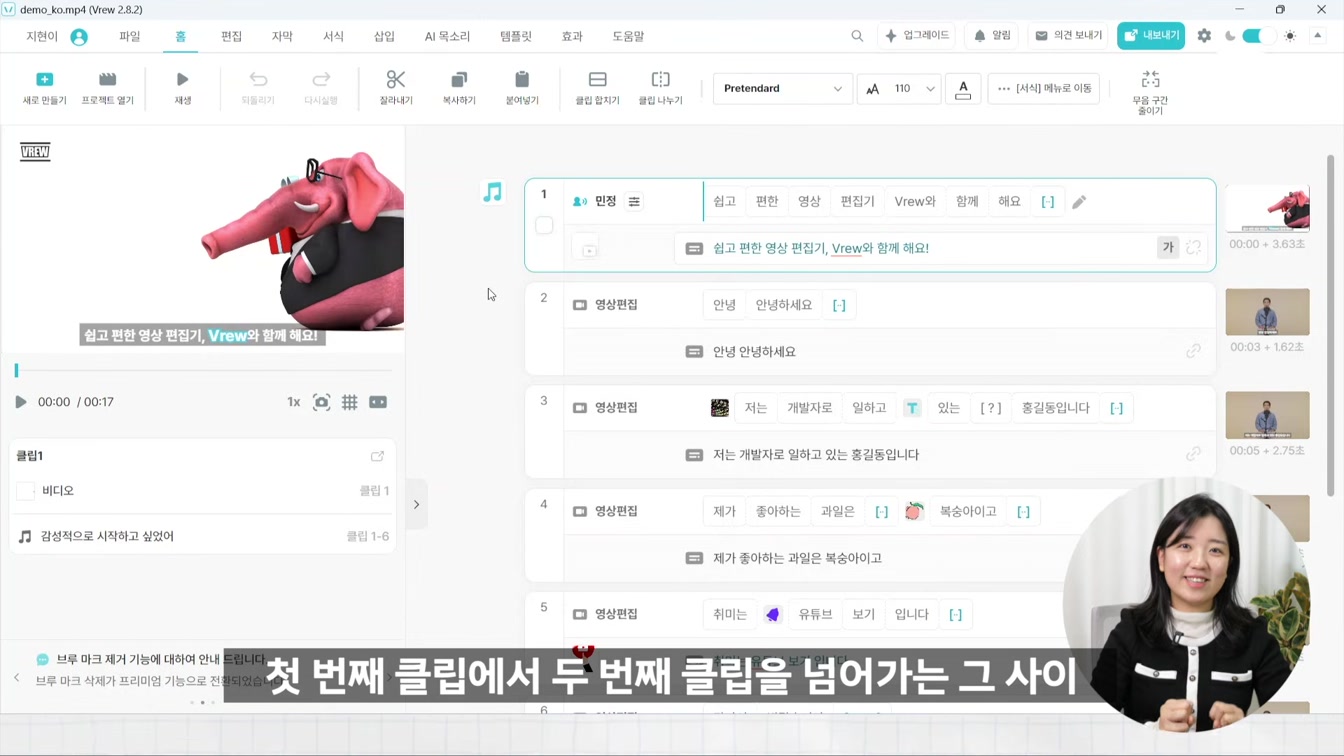Collapse the left panel with arrow expander
Viewport: 1344px width, 756px height.
pyautogui.click(x=416, y=505)
